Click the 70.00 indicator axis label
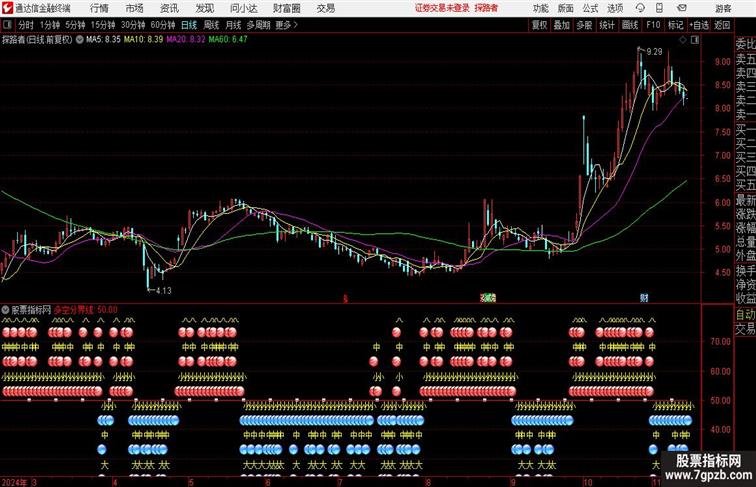Image resolution: width=756 pixels, height=487 pixels. pos(720,342)
